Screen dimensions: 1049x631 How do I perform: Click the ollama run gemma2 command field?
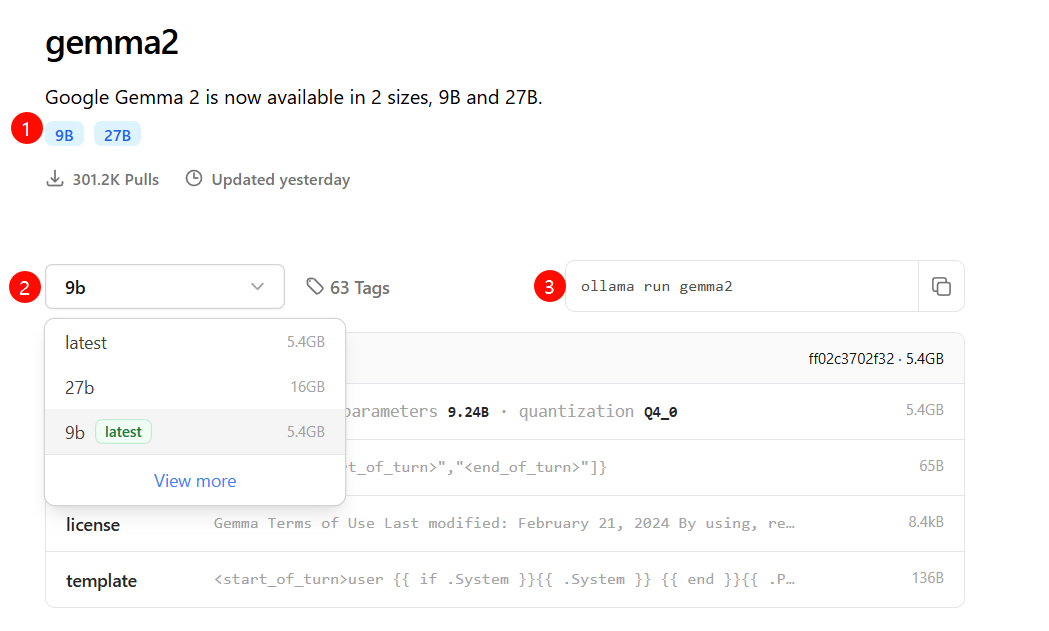[x=741, y=286]
